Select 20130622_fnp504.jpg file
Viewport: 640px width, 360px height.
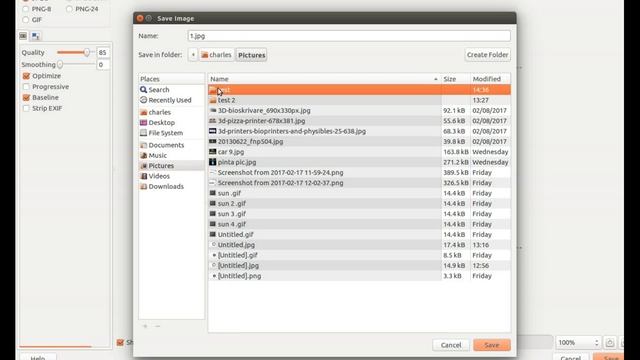tap(359, 141)
